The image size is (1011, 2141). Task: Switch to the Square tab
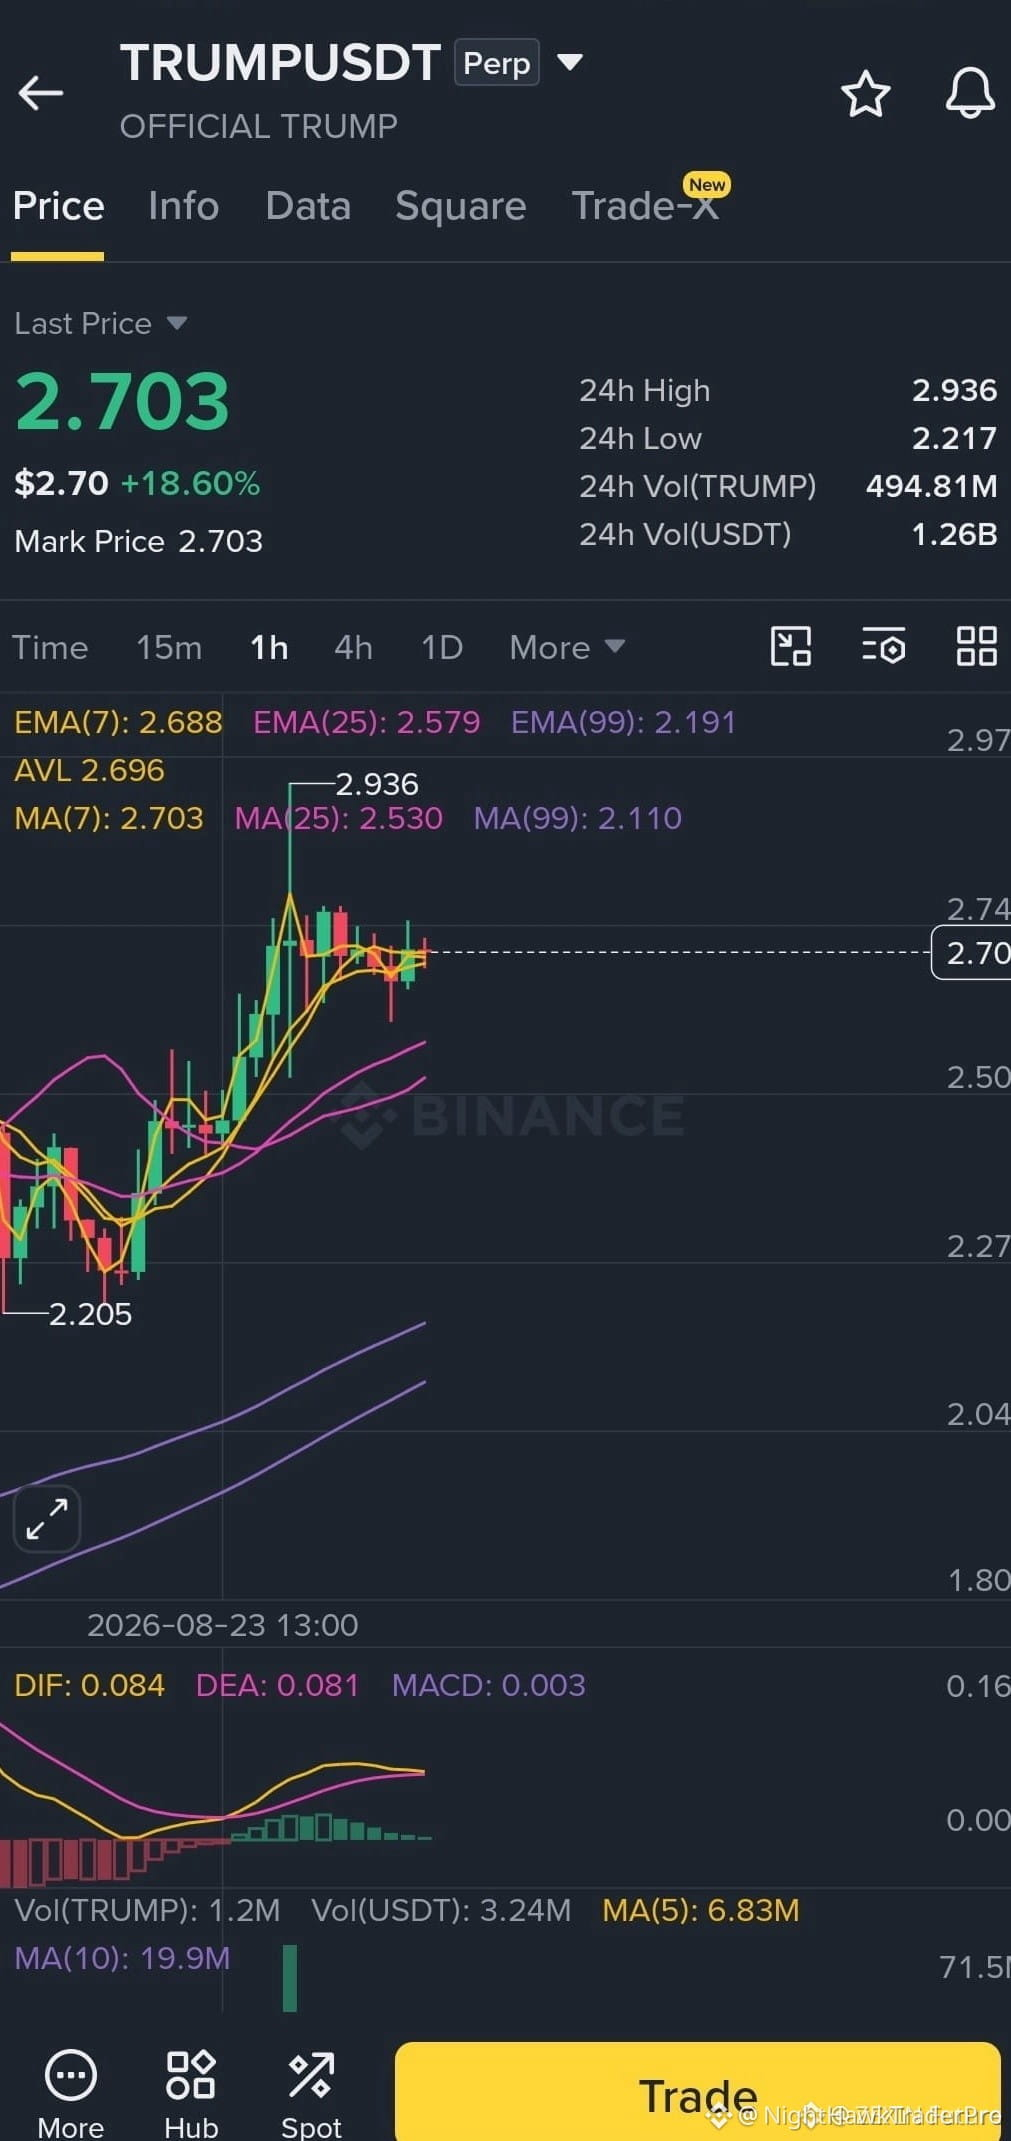[x=460, y=206]
